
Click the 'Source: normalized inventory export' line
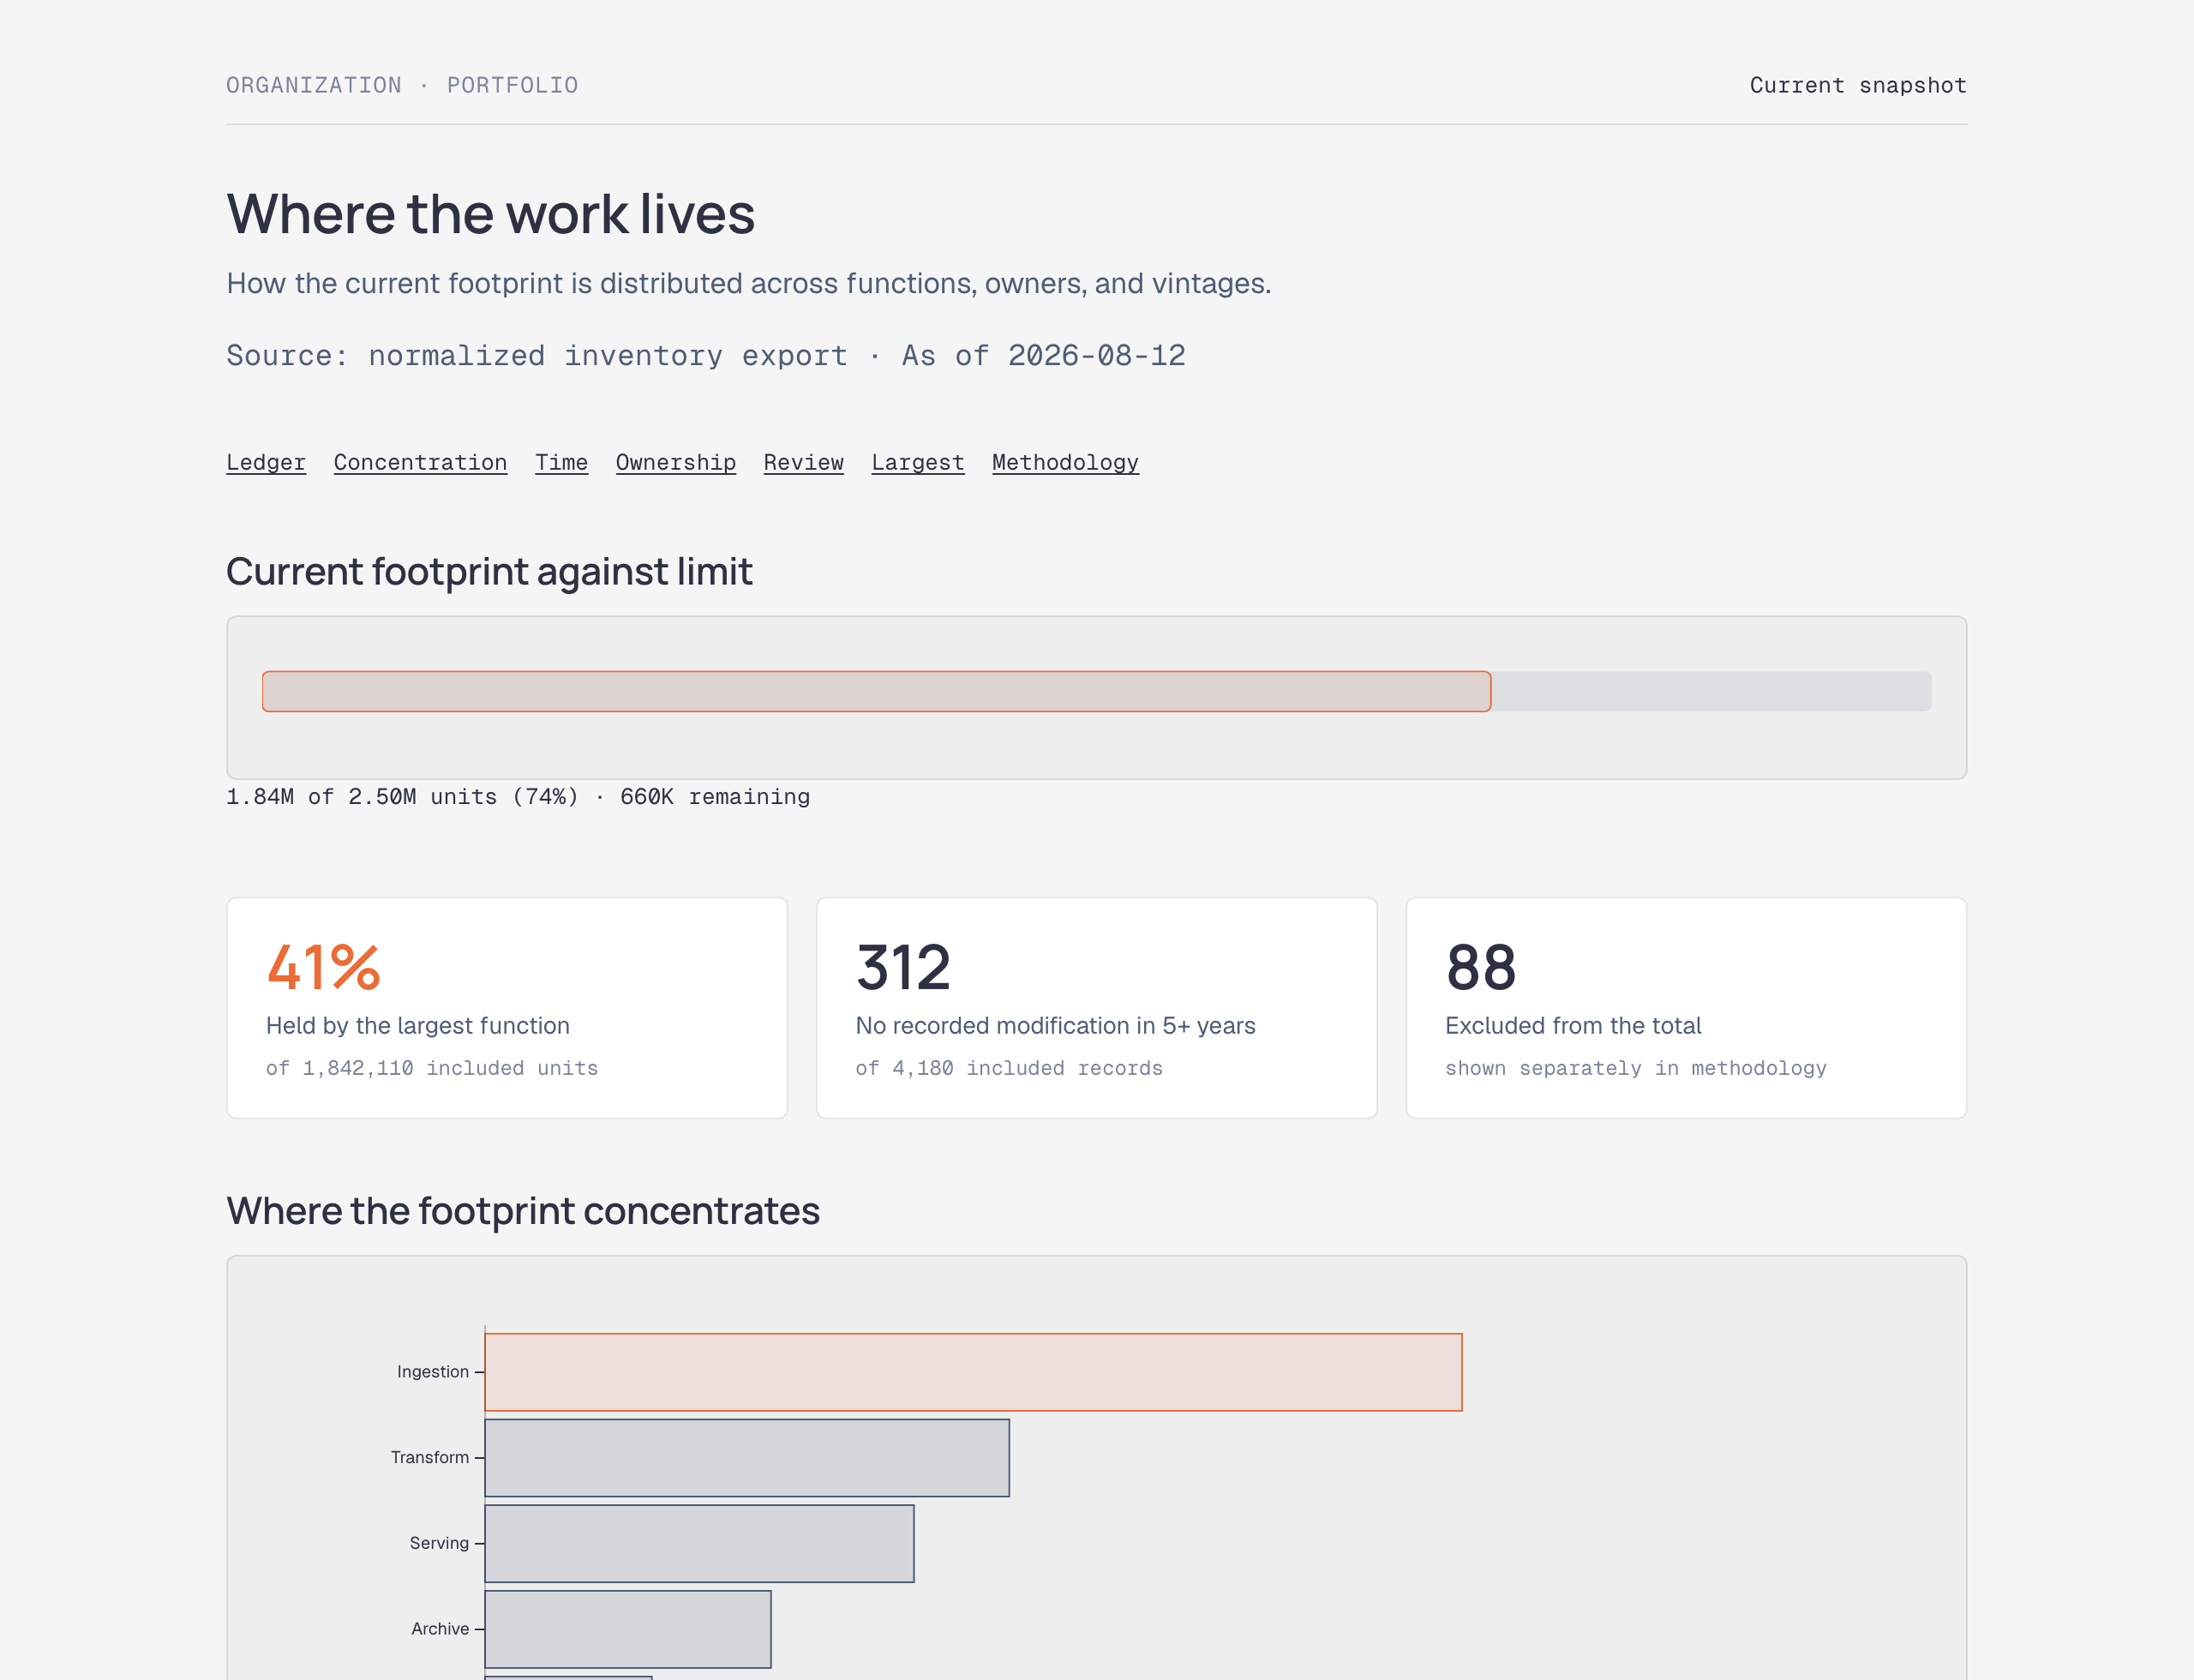coord(706,355)
